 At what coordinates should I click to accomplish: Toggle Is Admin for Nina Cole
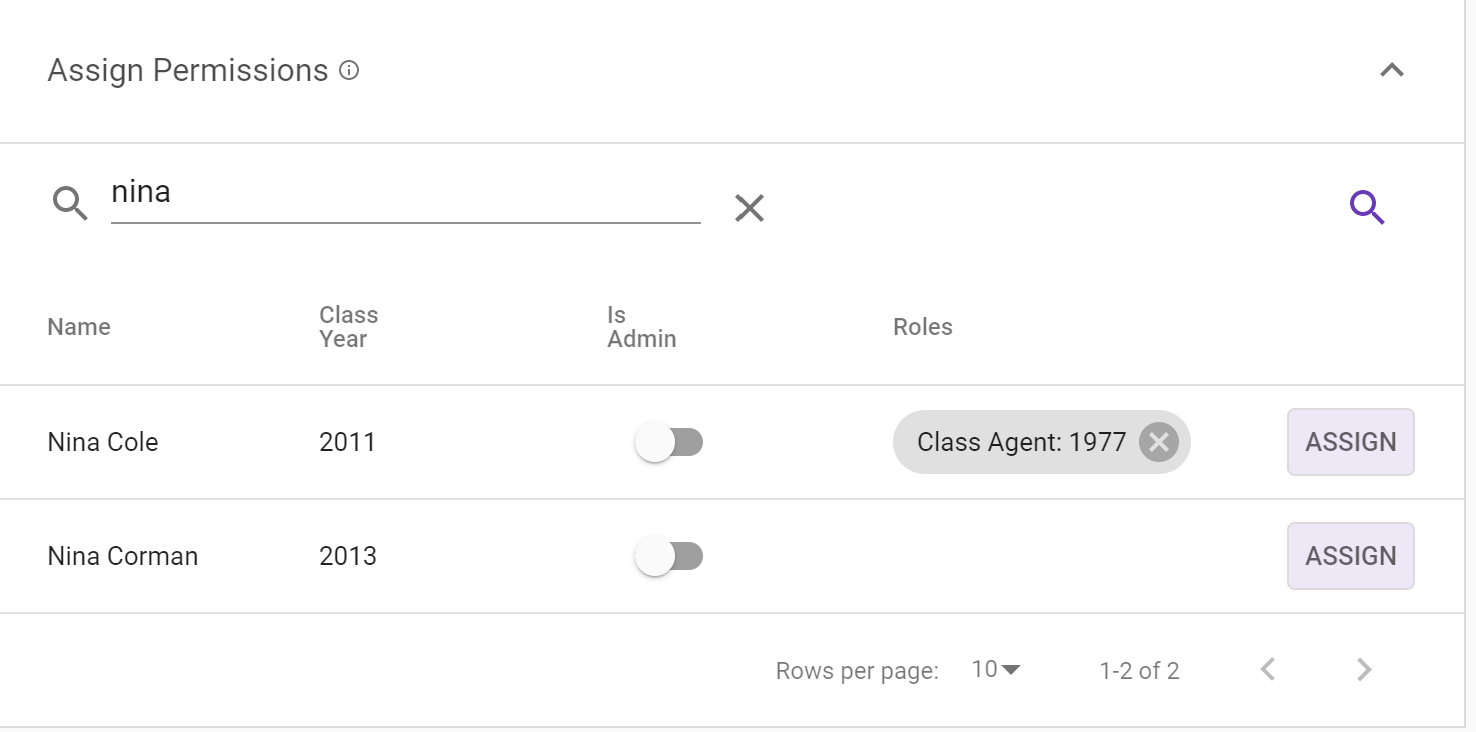[669, 442]
